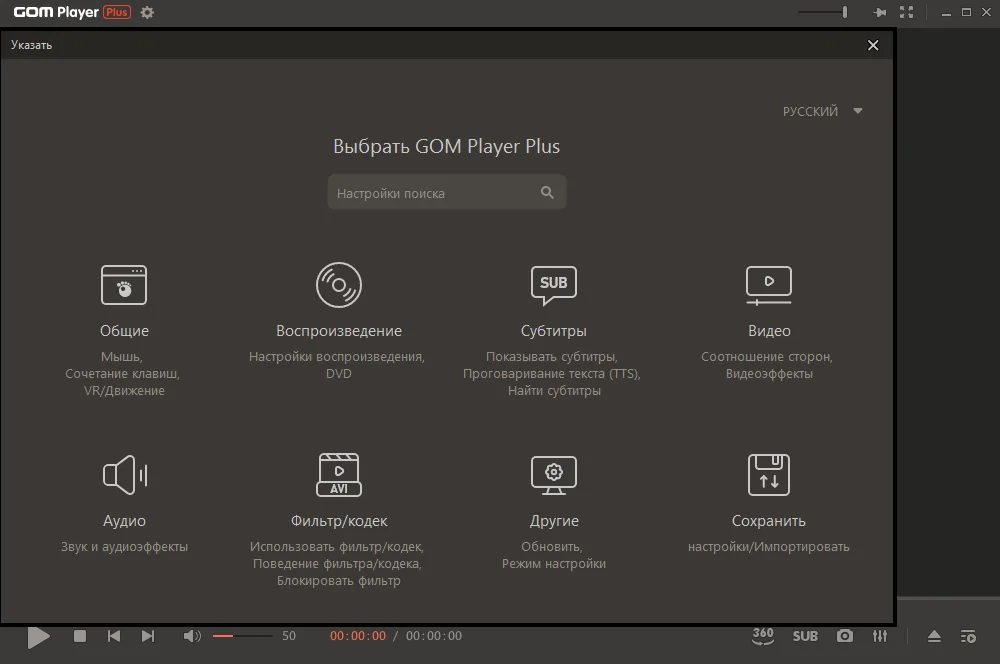Open the Общие settings icon
The height and width of the screenshot is (664, 1000).
click(124, 284)
